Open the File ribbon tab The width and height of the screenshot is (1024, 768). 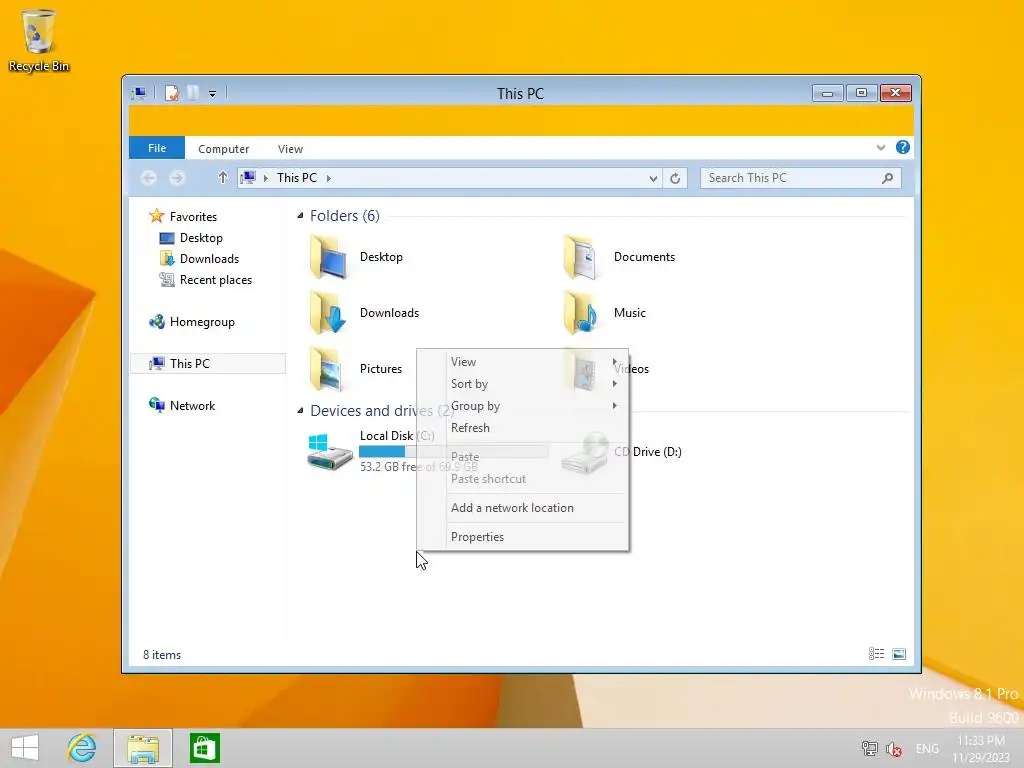(x=157, y=148)
